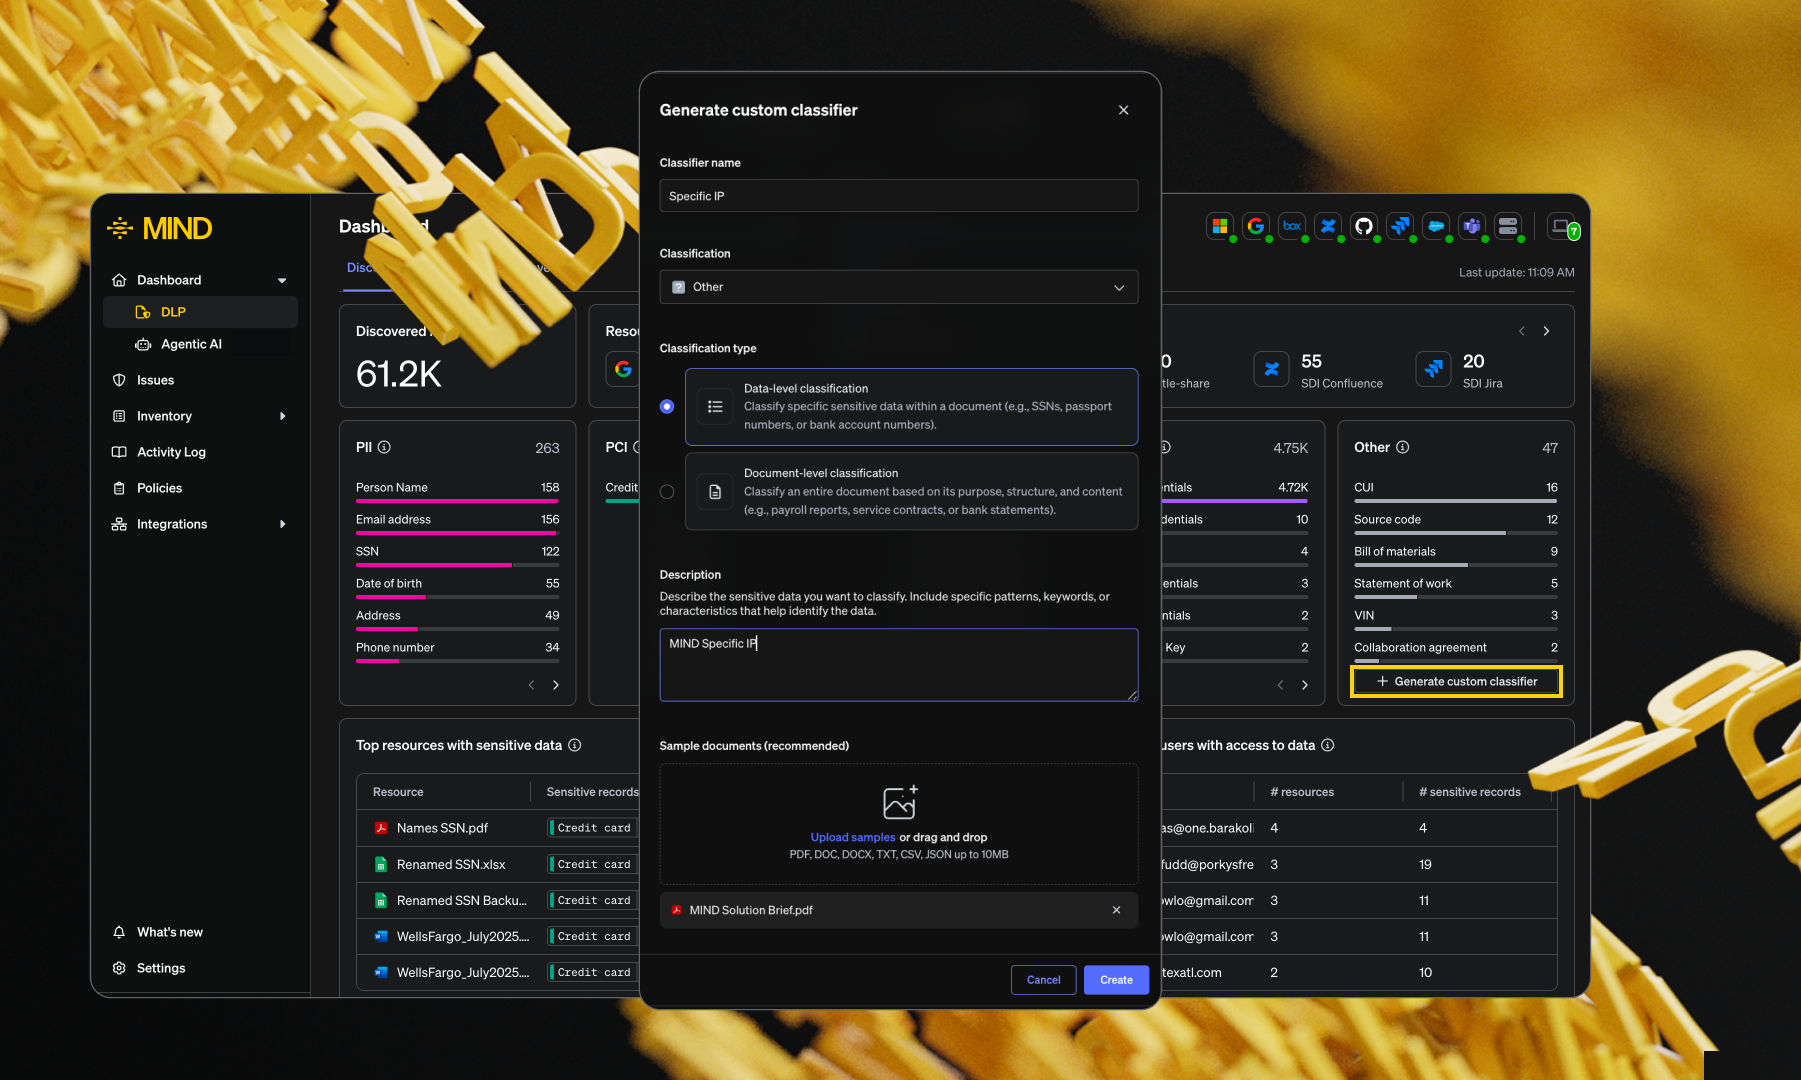
Task: Open DLP in the sidebar
Action: pos(200,312)
